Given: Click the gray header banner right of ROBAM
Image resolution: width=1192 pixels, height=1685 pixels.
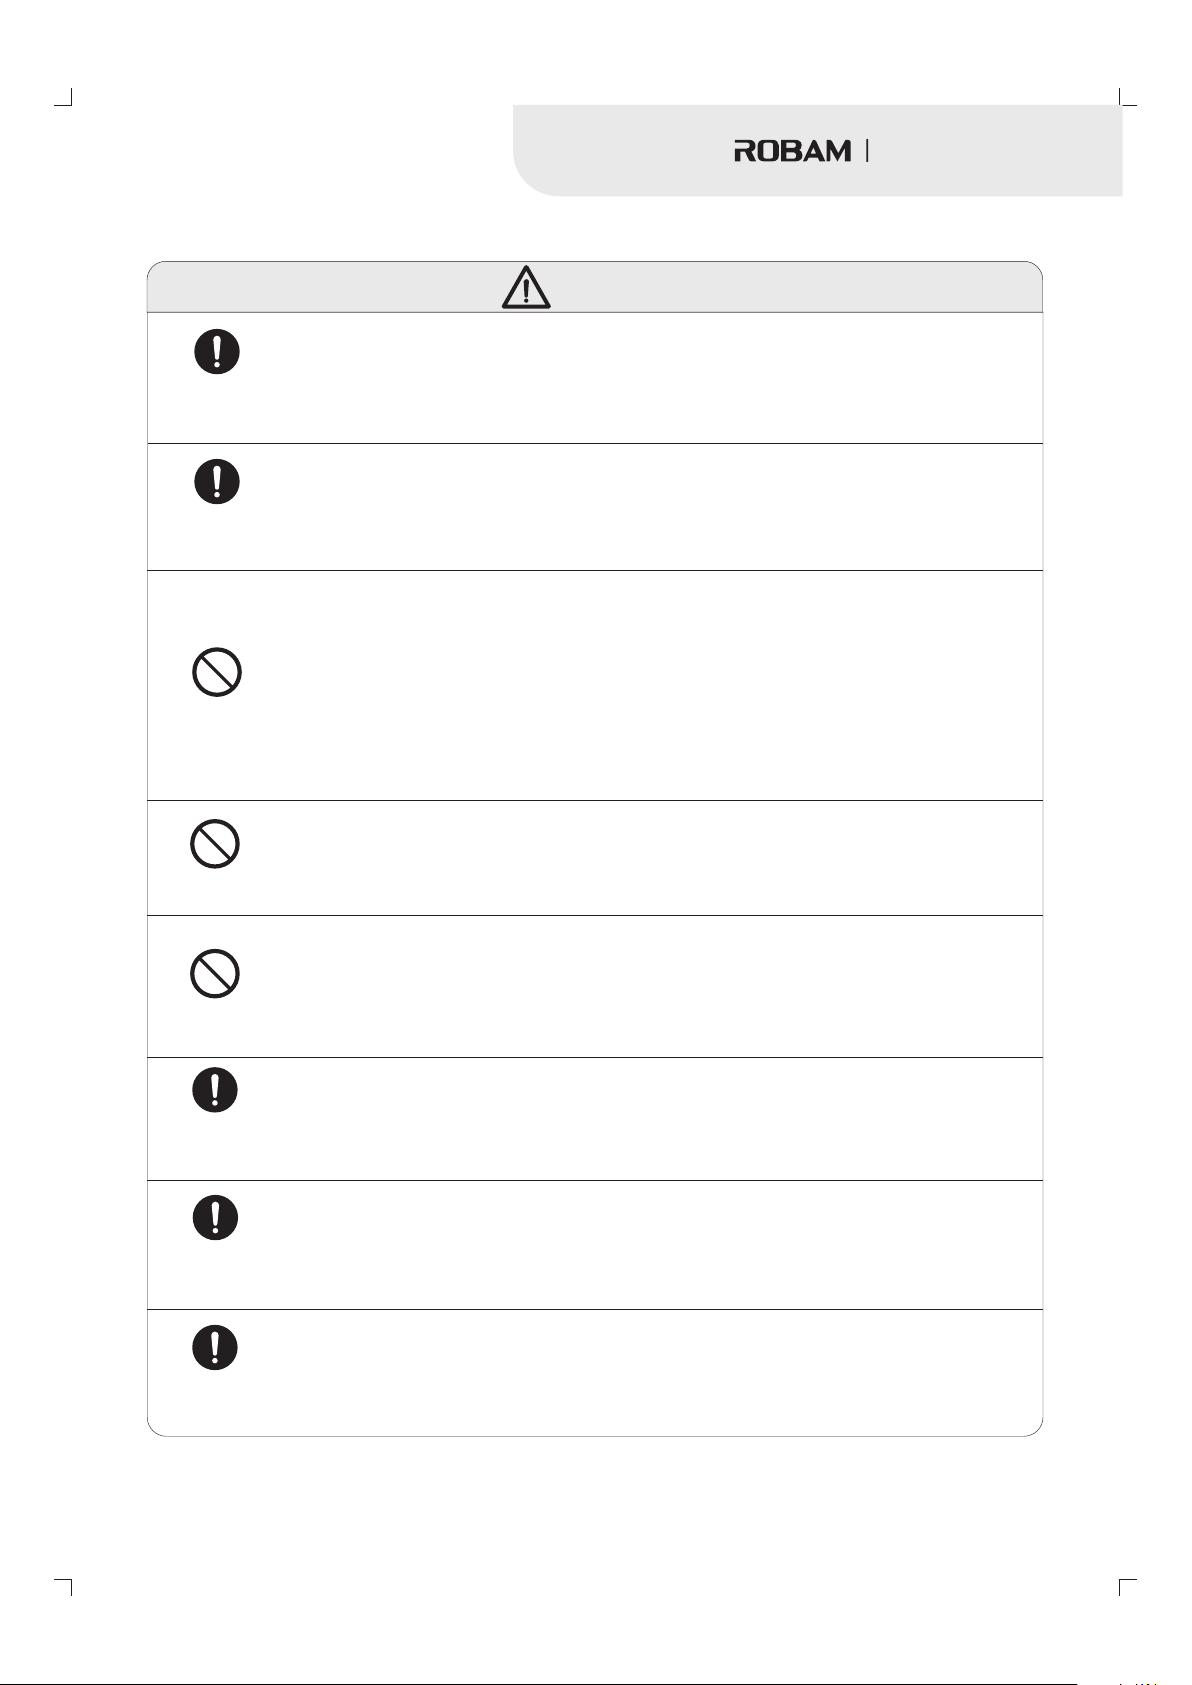Looking at the screenshot, I should 995,150.
